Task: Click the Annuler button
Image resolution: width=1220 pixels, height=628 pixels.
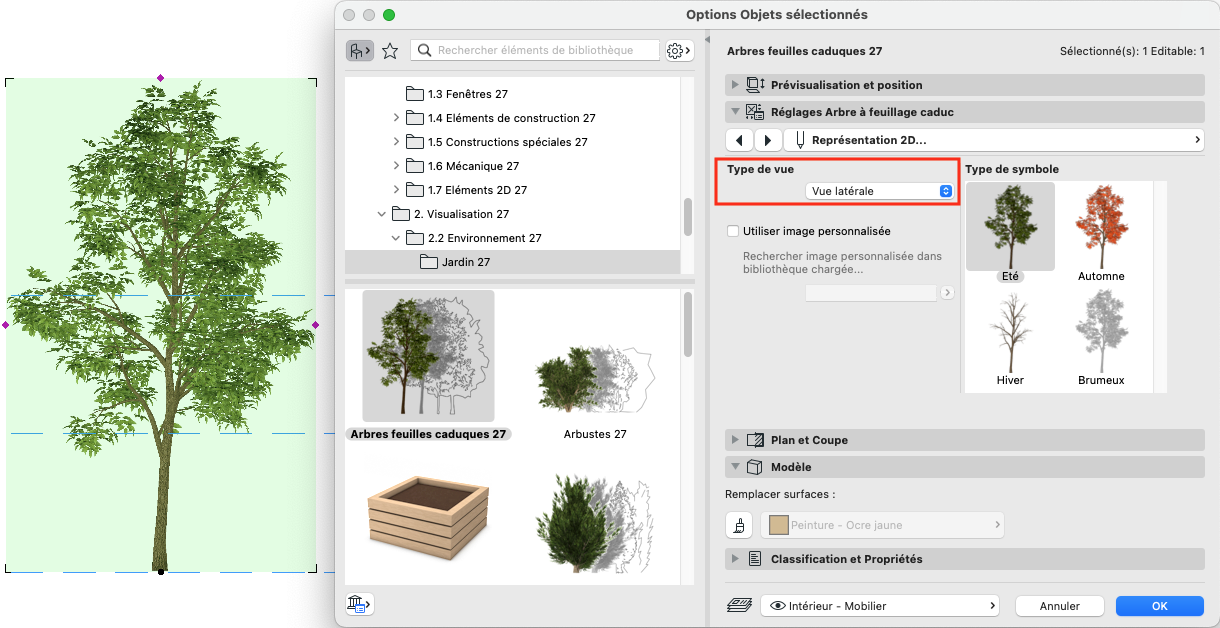Action: (x=1060, y=605)
